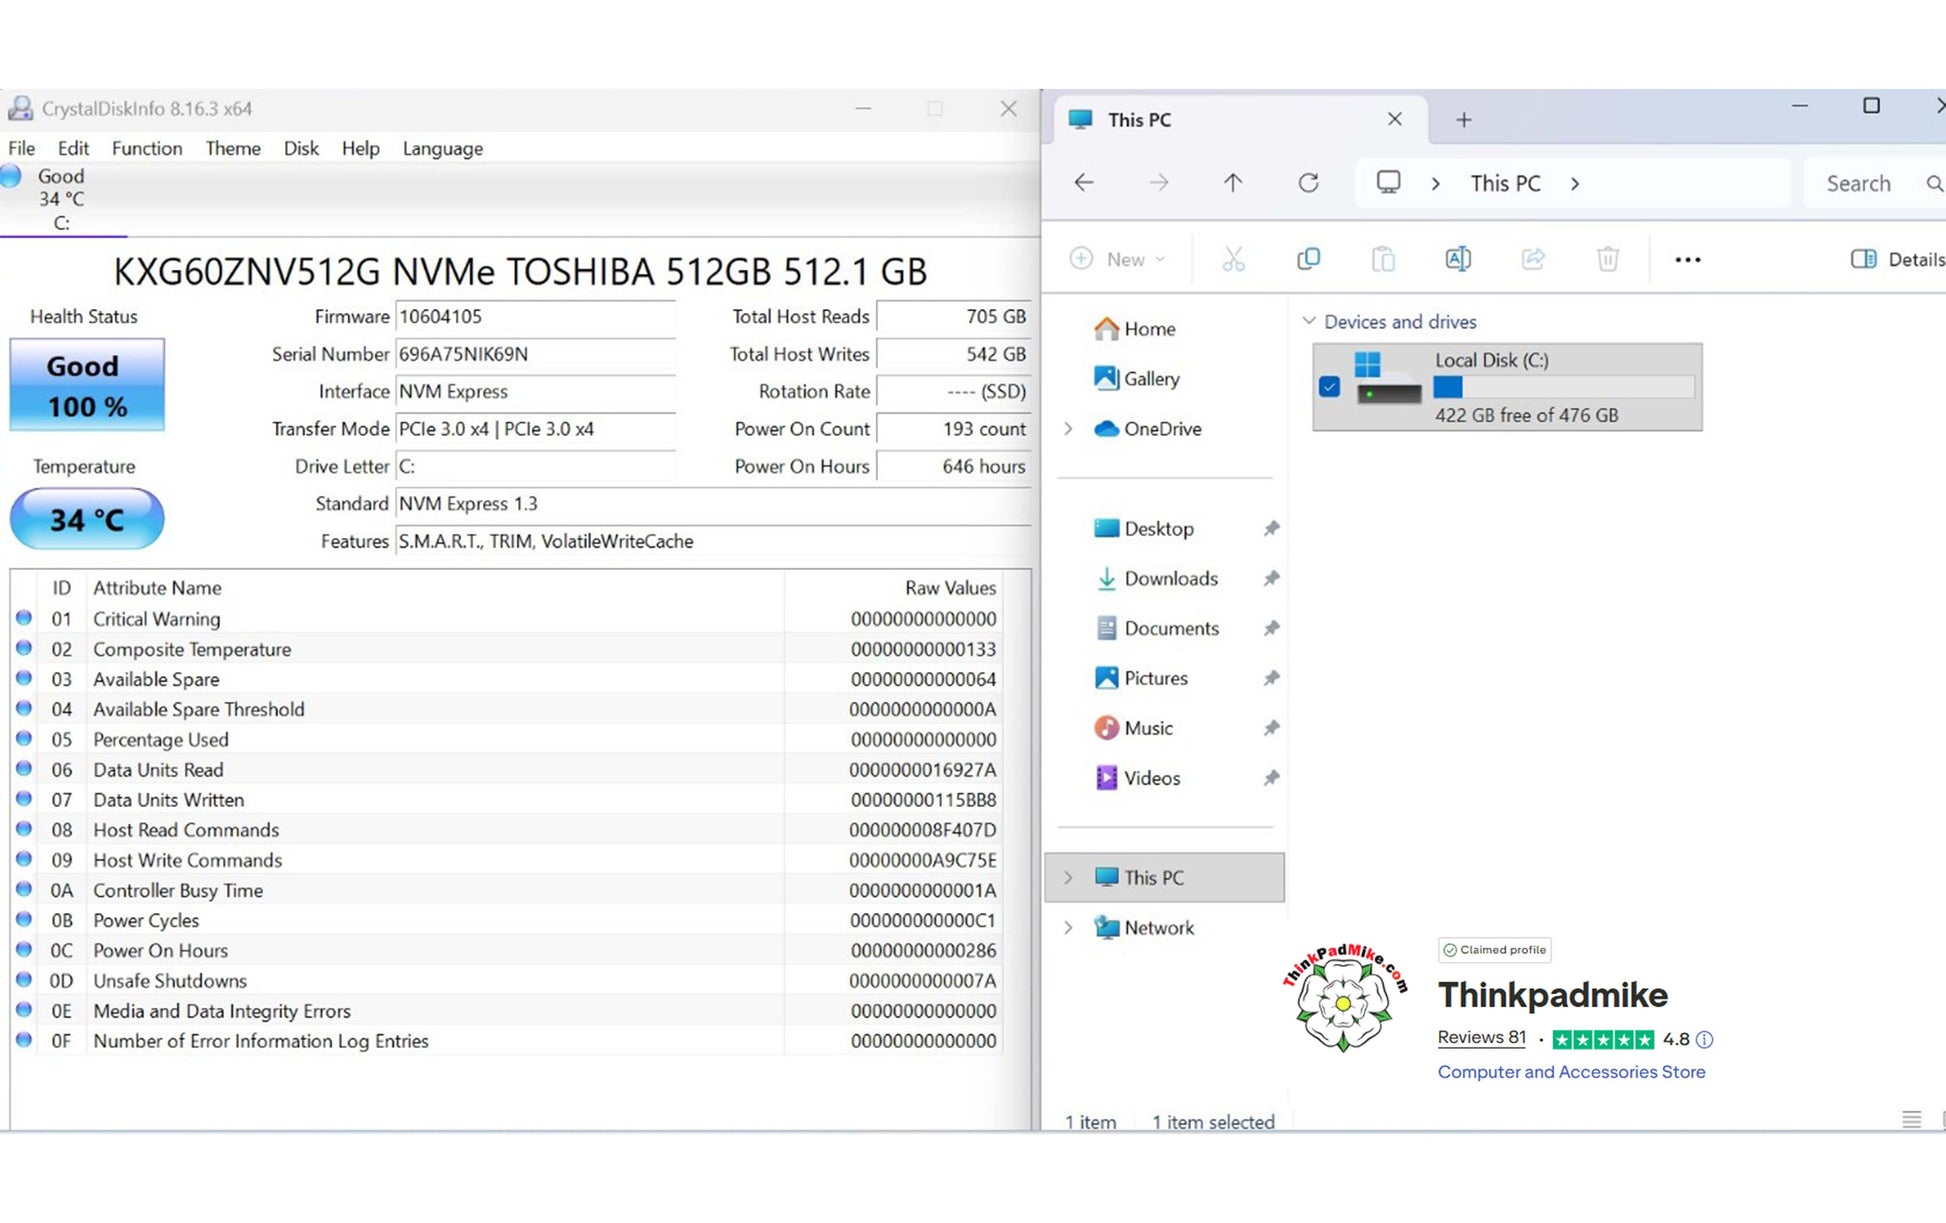Click the Delete trash icon
Image resolution: width=1946 pixels, height=1223 pixels.
[x=1607, y=260]
